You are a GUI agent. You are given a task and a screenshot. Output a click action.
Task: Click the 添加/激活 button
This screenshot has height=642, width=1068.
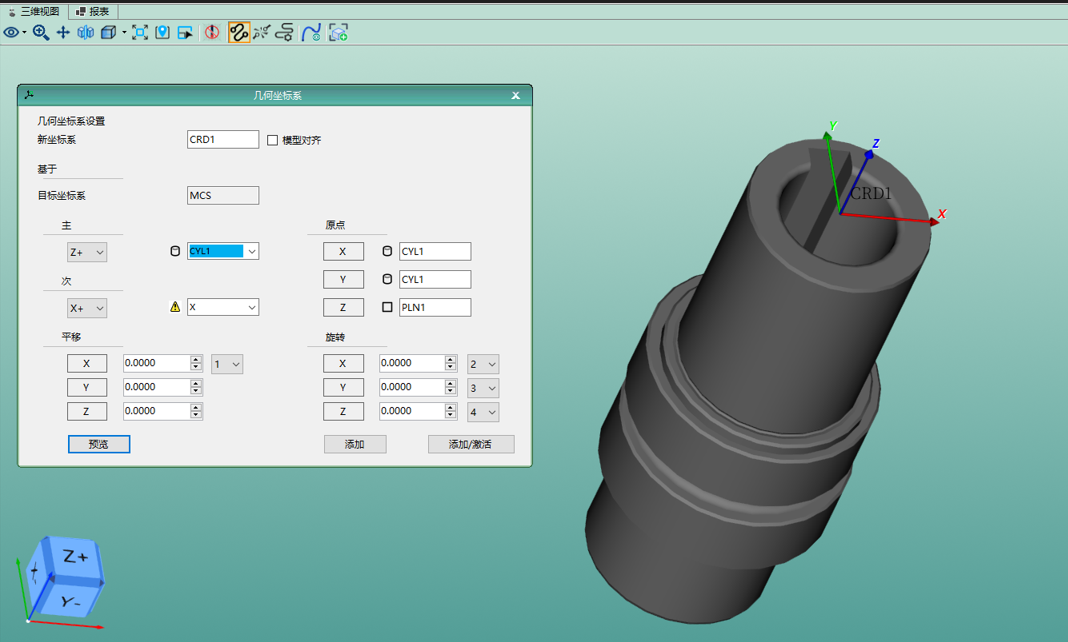click(471, 444)
